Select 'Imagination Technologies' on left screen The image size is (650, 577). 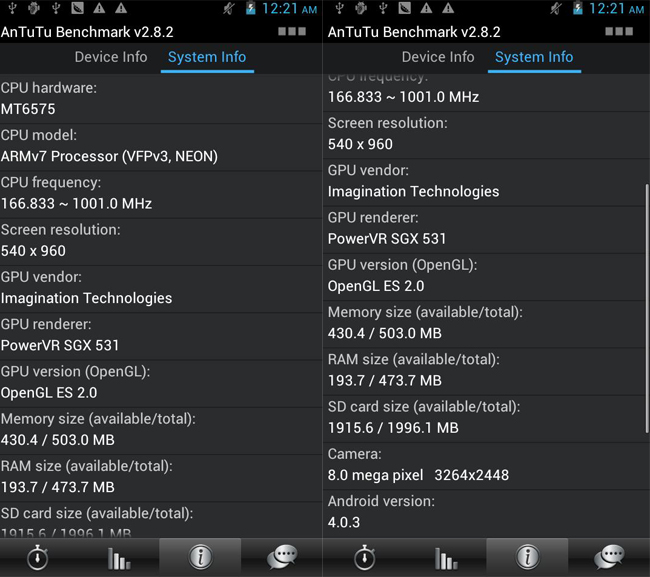[86, 298]
